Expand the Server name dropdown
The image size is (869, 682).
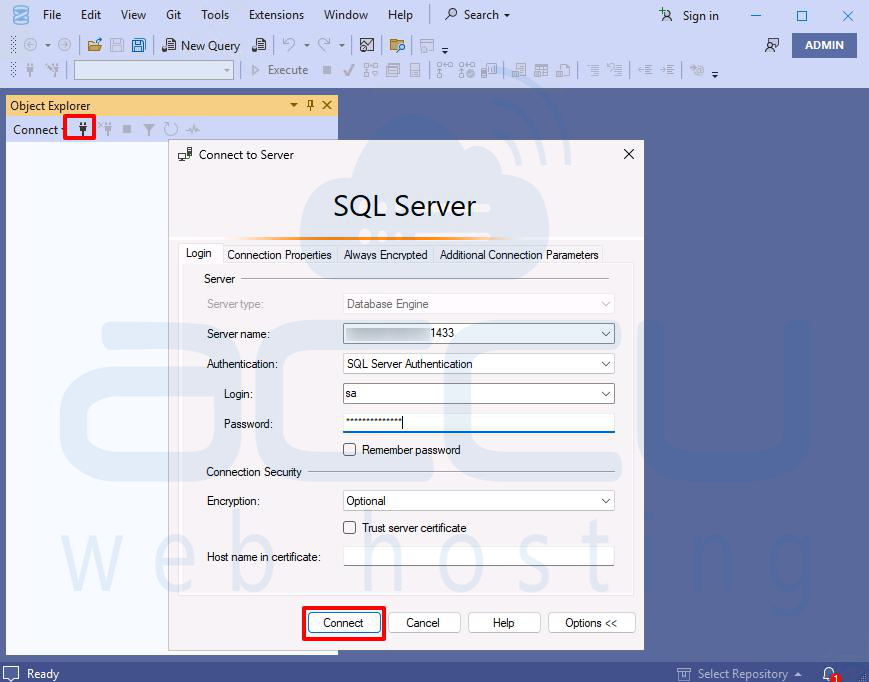[x=608, y=333]
